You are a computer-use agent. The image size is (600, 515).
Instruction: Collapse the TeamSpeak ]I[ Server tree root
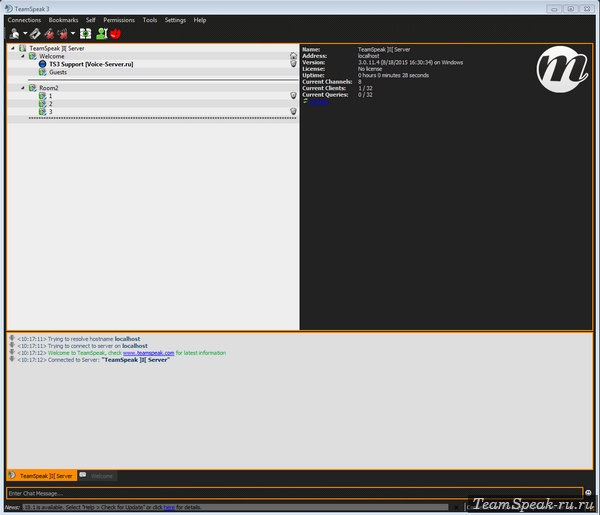[13, 48]
